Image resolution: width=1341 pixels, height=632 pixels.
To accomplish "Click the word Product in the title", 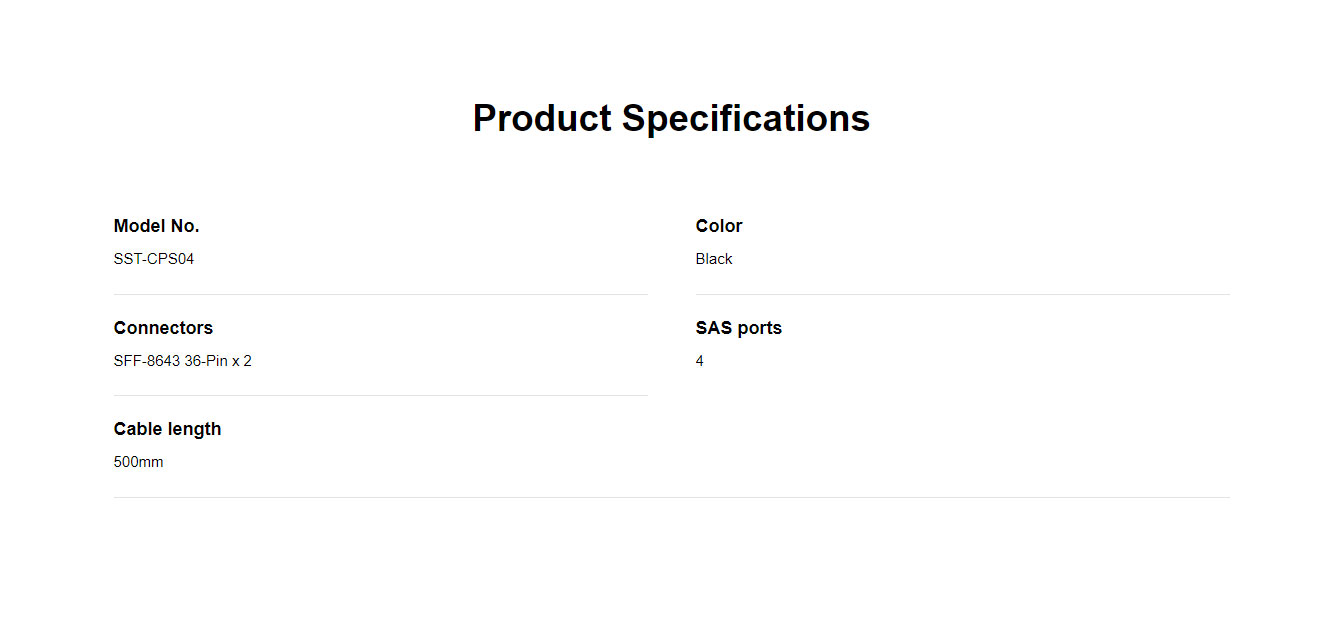I will tap(542, 118).
